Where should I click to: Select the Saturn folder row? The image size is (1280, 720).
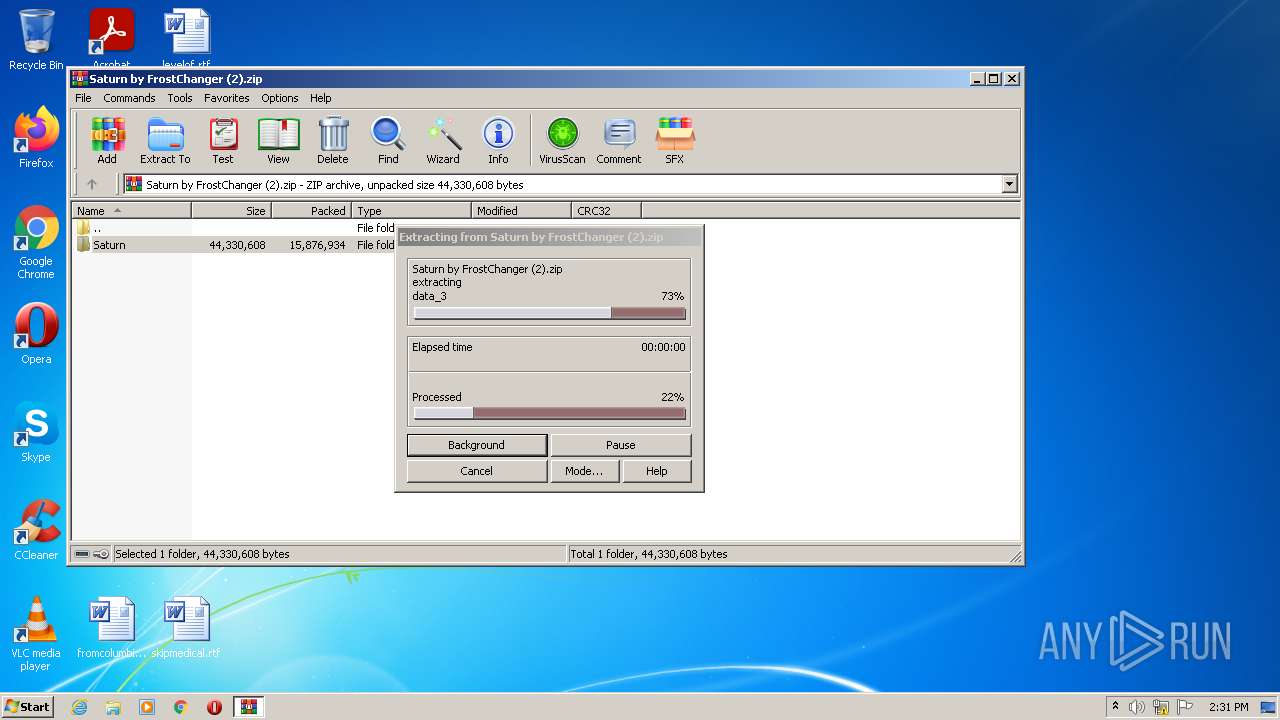[235, 245]
